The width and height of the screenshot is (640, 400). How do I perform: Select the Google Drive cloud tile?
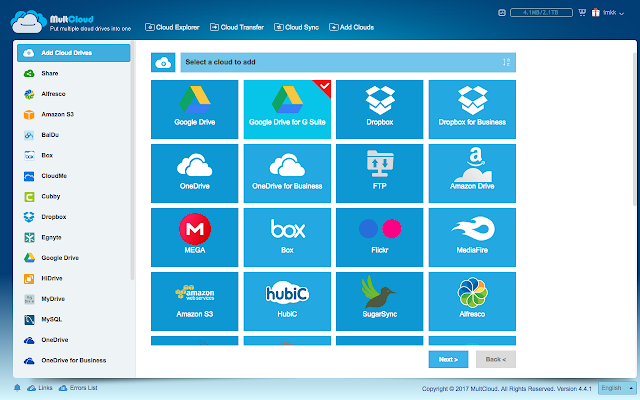[x=194, y=109]
